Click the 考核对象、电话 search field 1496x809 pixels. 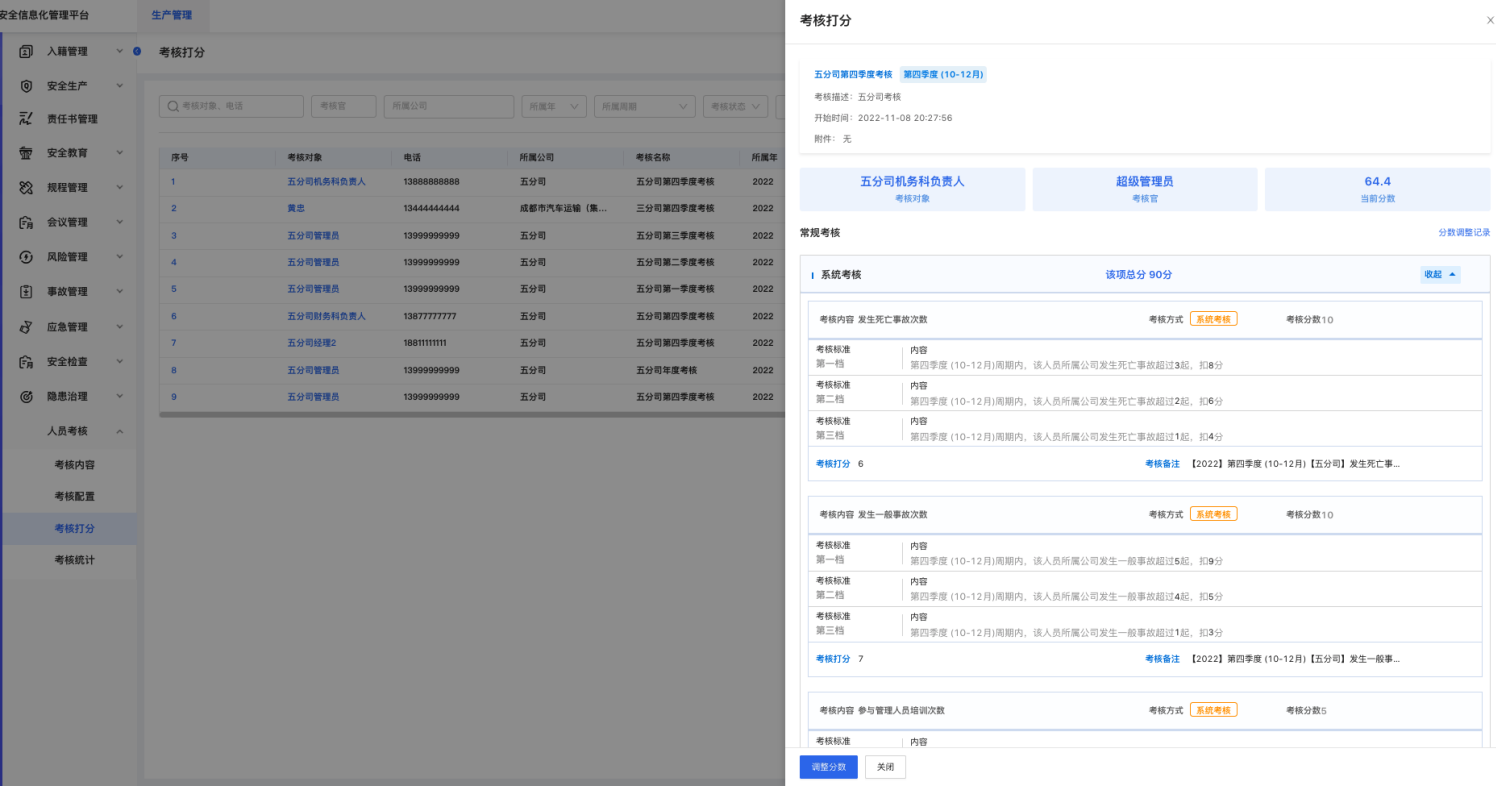pyautogui.click(x=231, y=106)
